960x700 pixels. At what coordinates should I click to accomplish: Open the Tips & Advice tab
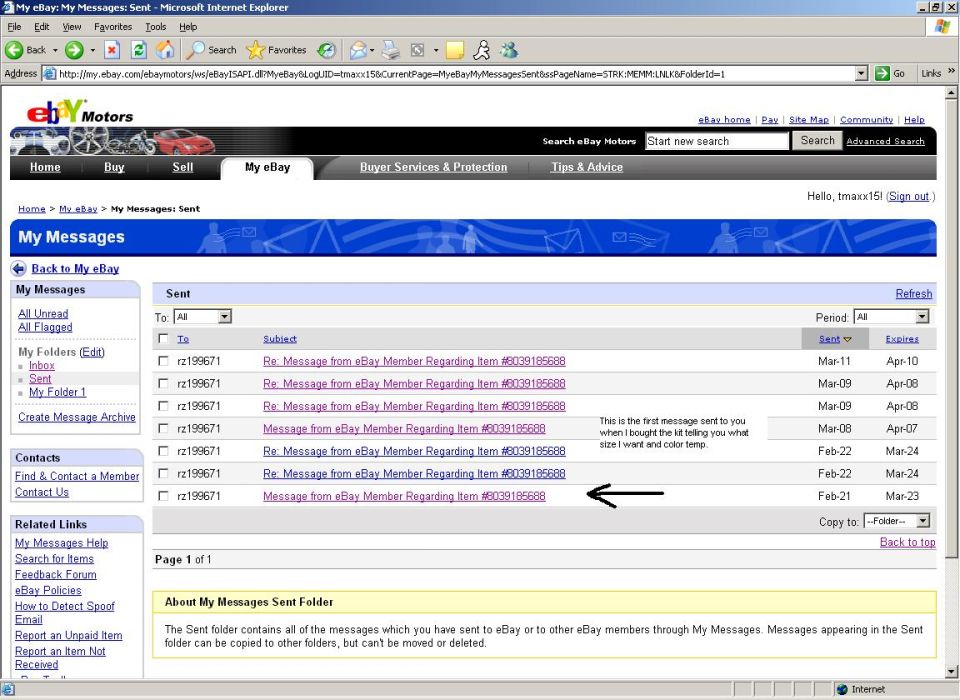pyautogui.click(x=587, y=167)
